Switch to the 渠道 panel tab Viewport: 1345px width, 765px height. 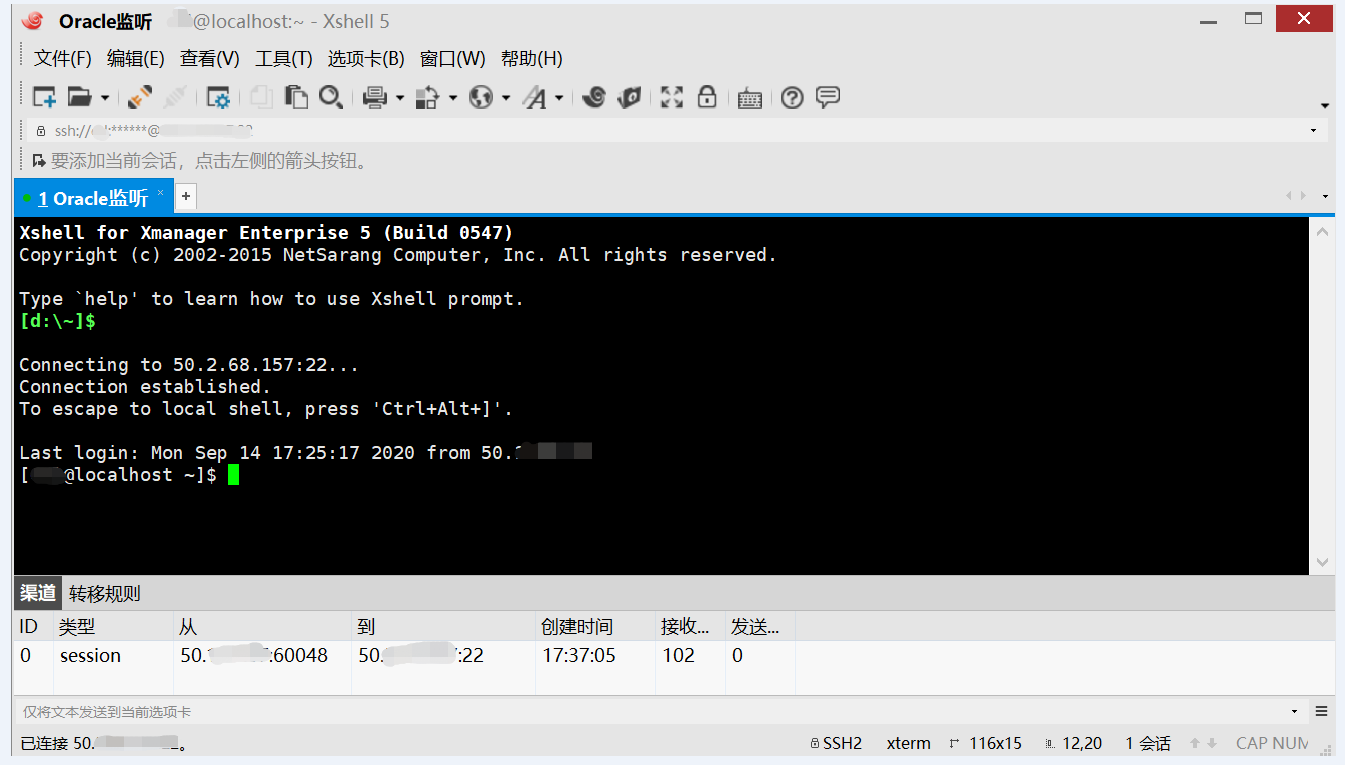pyautogui.click(x=38, y=593)
